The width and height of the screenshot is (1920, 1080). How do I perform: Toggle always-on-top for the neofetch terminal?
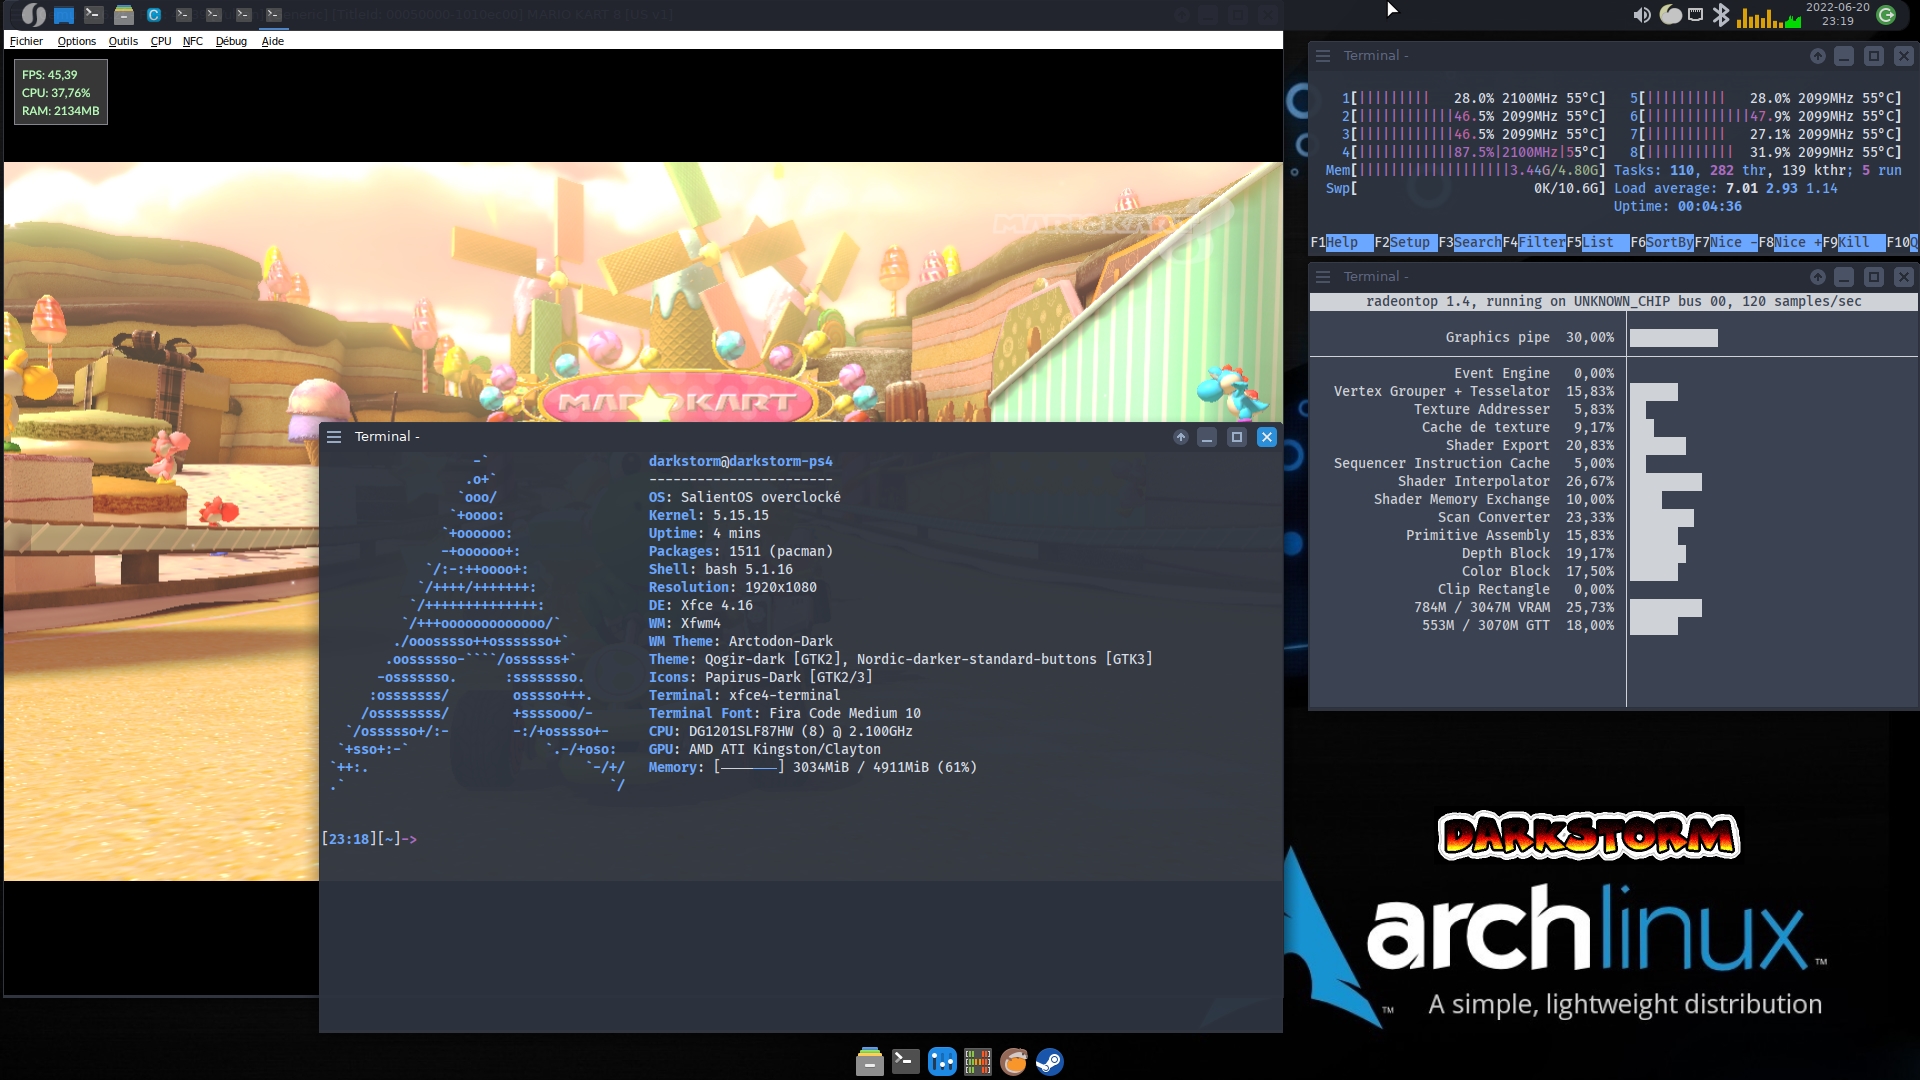pyautogui.click(x=1181, y=437)
